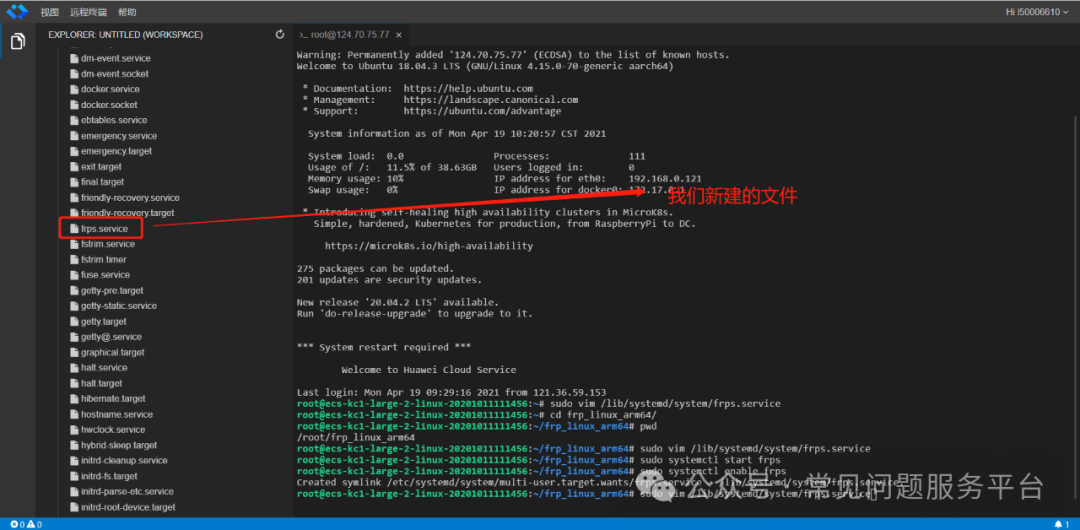The height and width of the screenshot is (530, 1080).
Task: Click the app logo icon at top-left
Action: click(17, 12)
